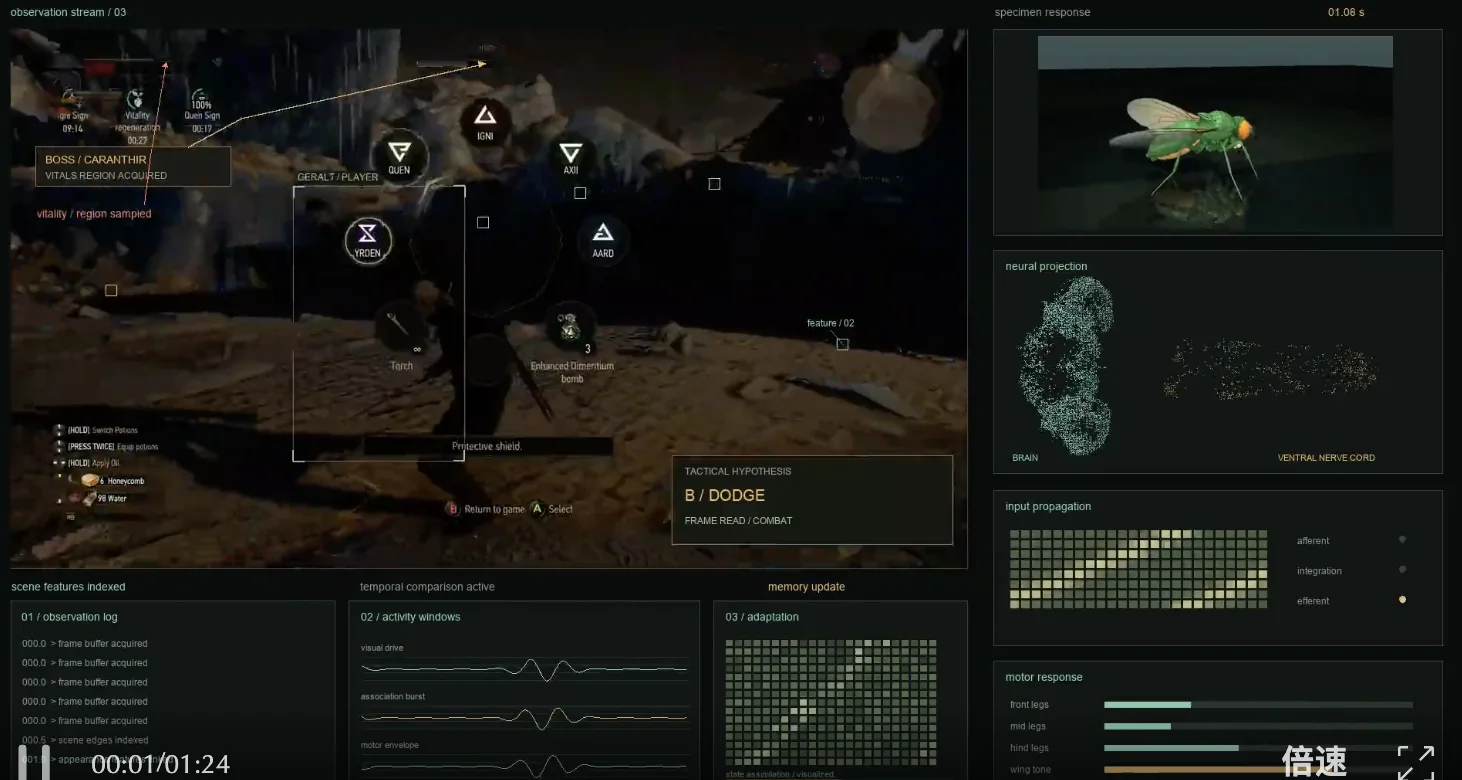The image size is (1462, 780).
Task: Click the 'scene edges indexed' log row
Action: coord(85,740)
